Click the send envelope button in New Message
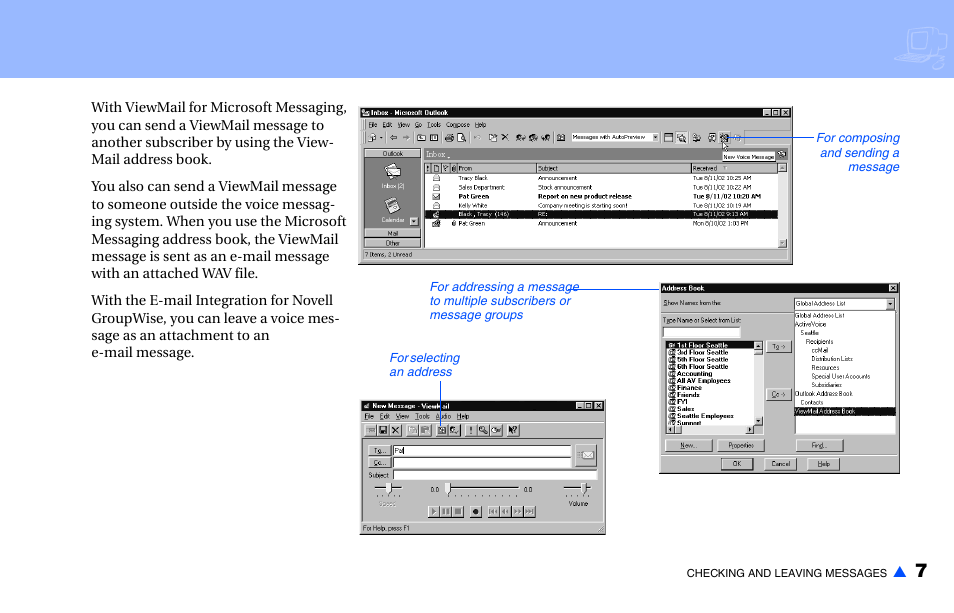The height and width of the screenshot is (613, 954). (586, 455)
